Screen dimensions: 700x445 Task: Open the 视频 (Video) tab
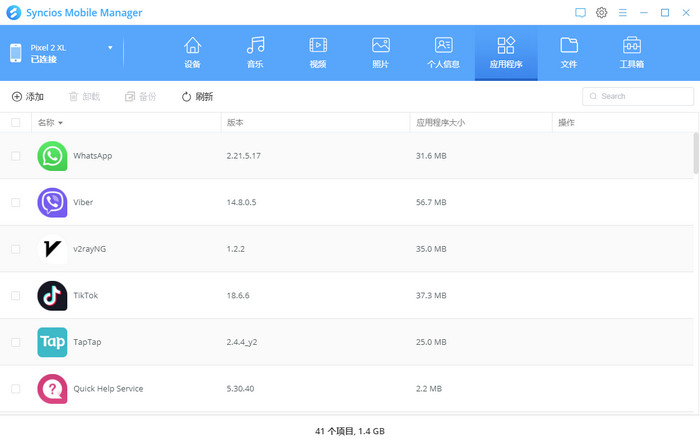point(318,53)
